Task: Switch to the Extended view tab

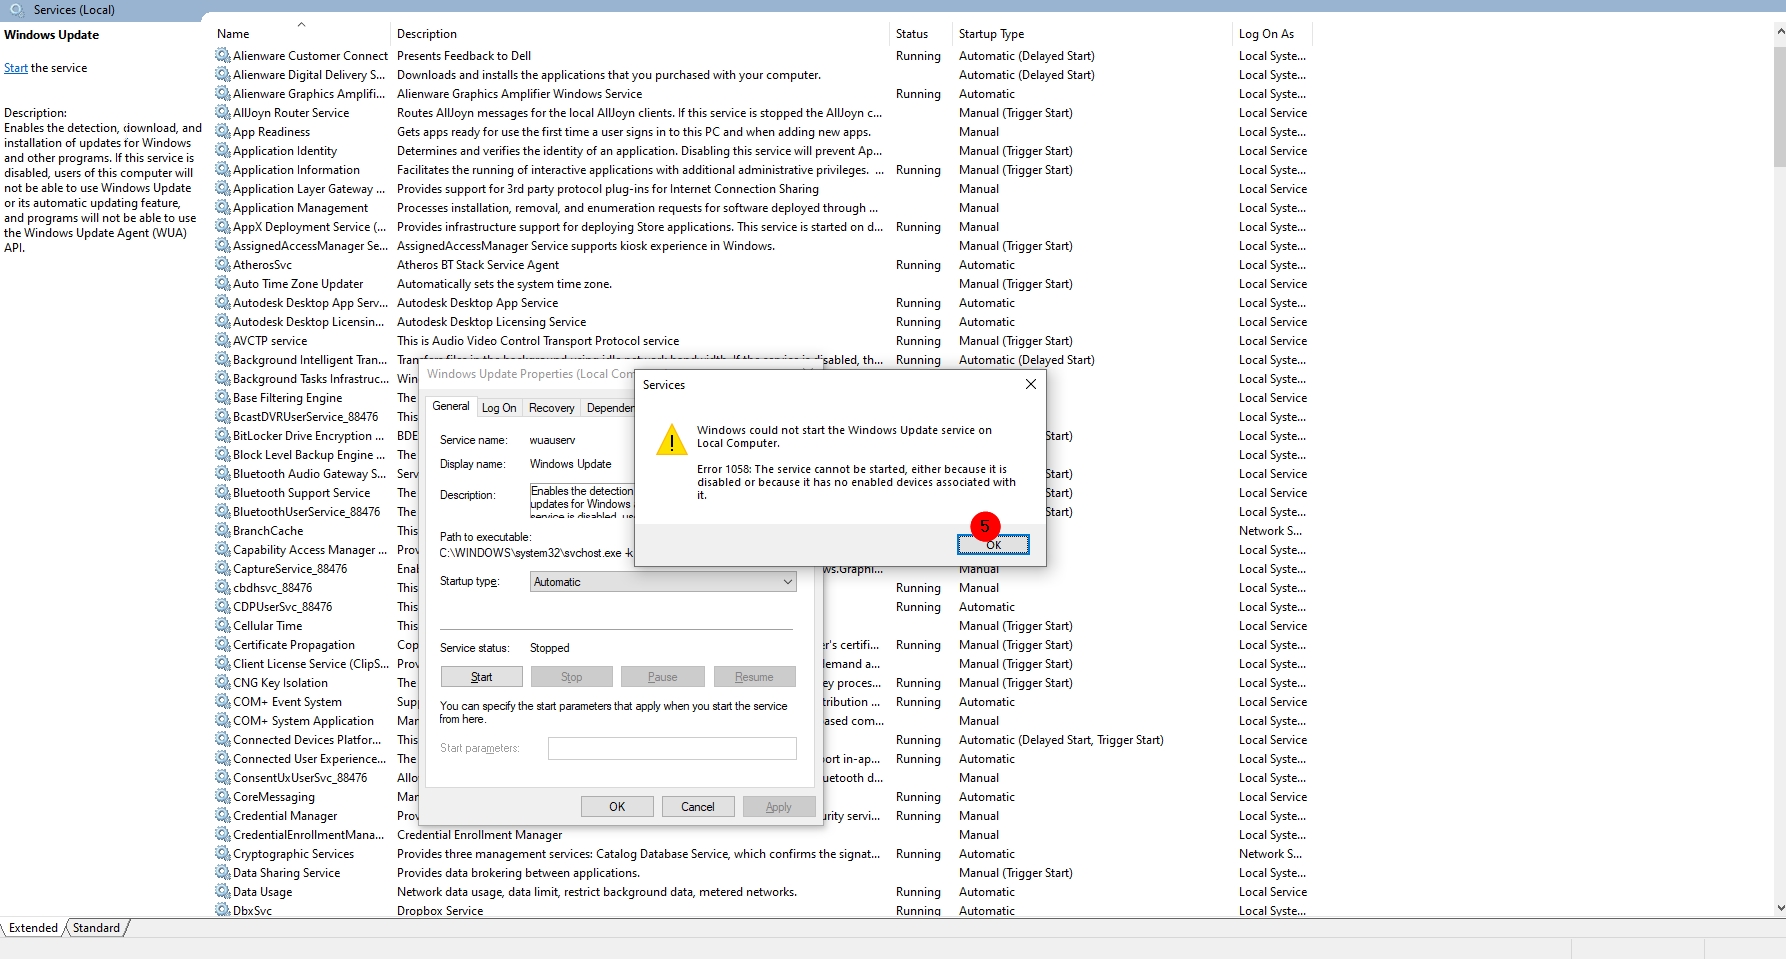Action: [x=33, y=928]
